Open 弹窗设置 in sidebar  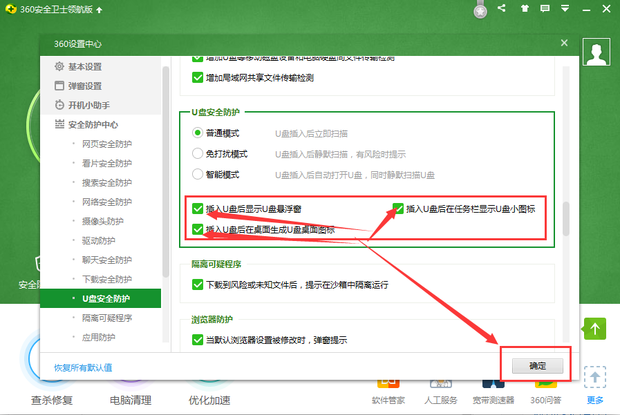coord(100,86)
